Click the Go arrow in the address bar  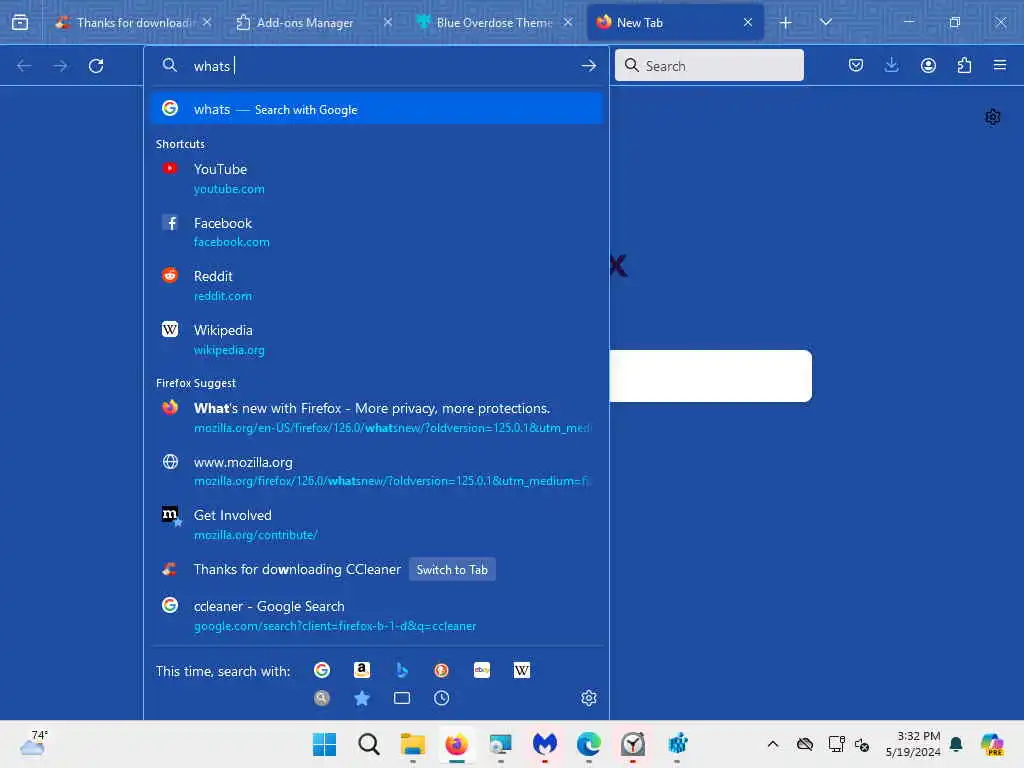pos(588,66)
